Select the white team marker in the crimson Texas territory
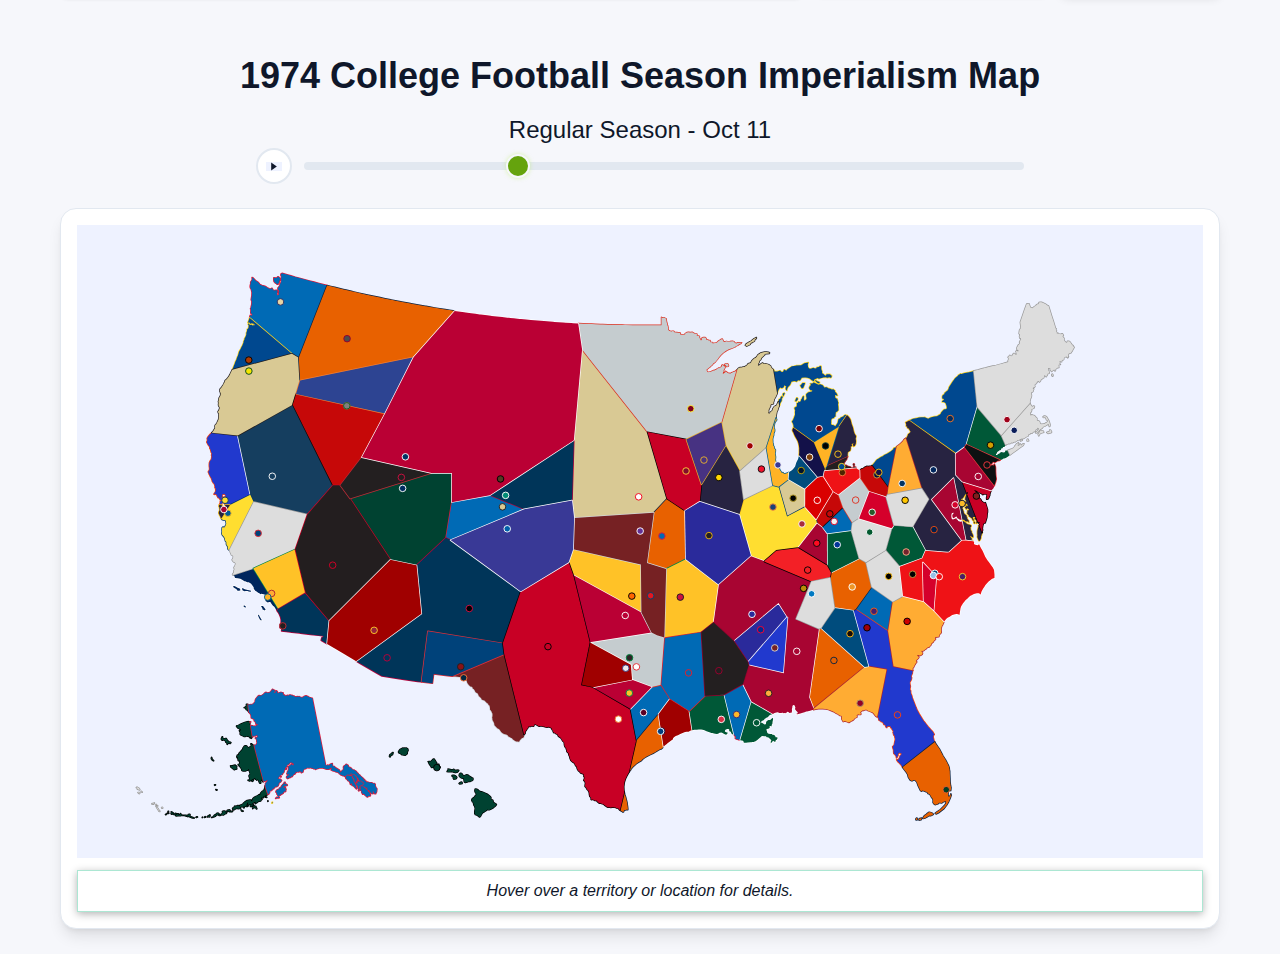 pos(618,719)
